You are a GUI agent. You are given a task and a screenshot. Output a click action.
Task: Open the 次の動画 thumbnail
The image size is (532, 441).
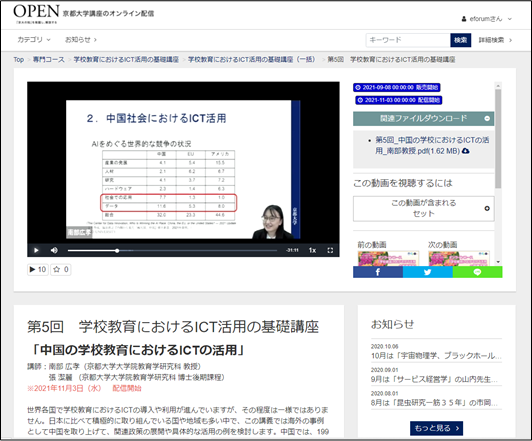coord(459,258)
